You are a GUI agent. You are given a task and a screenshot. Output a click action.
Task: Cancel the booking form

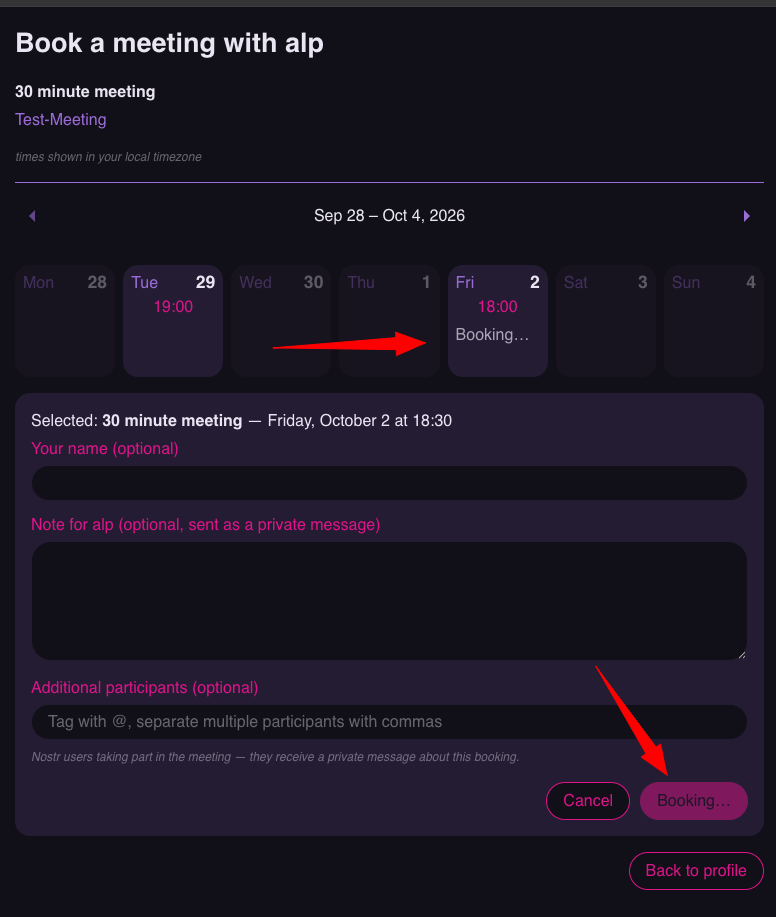(x=588, y=801)
